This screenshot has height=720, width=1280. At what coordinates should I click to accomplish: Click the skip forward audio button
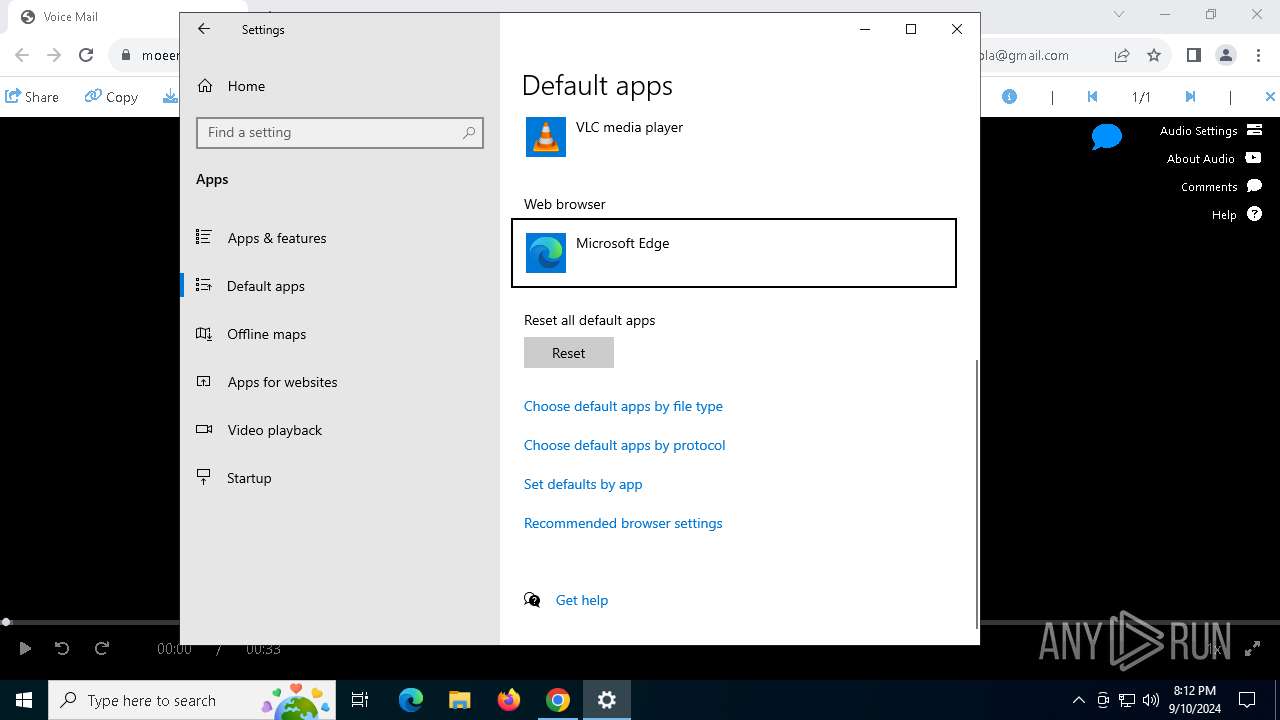[102, 649]
